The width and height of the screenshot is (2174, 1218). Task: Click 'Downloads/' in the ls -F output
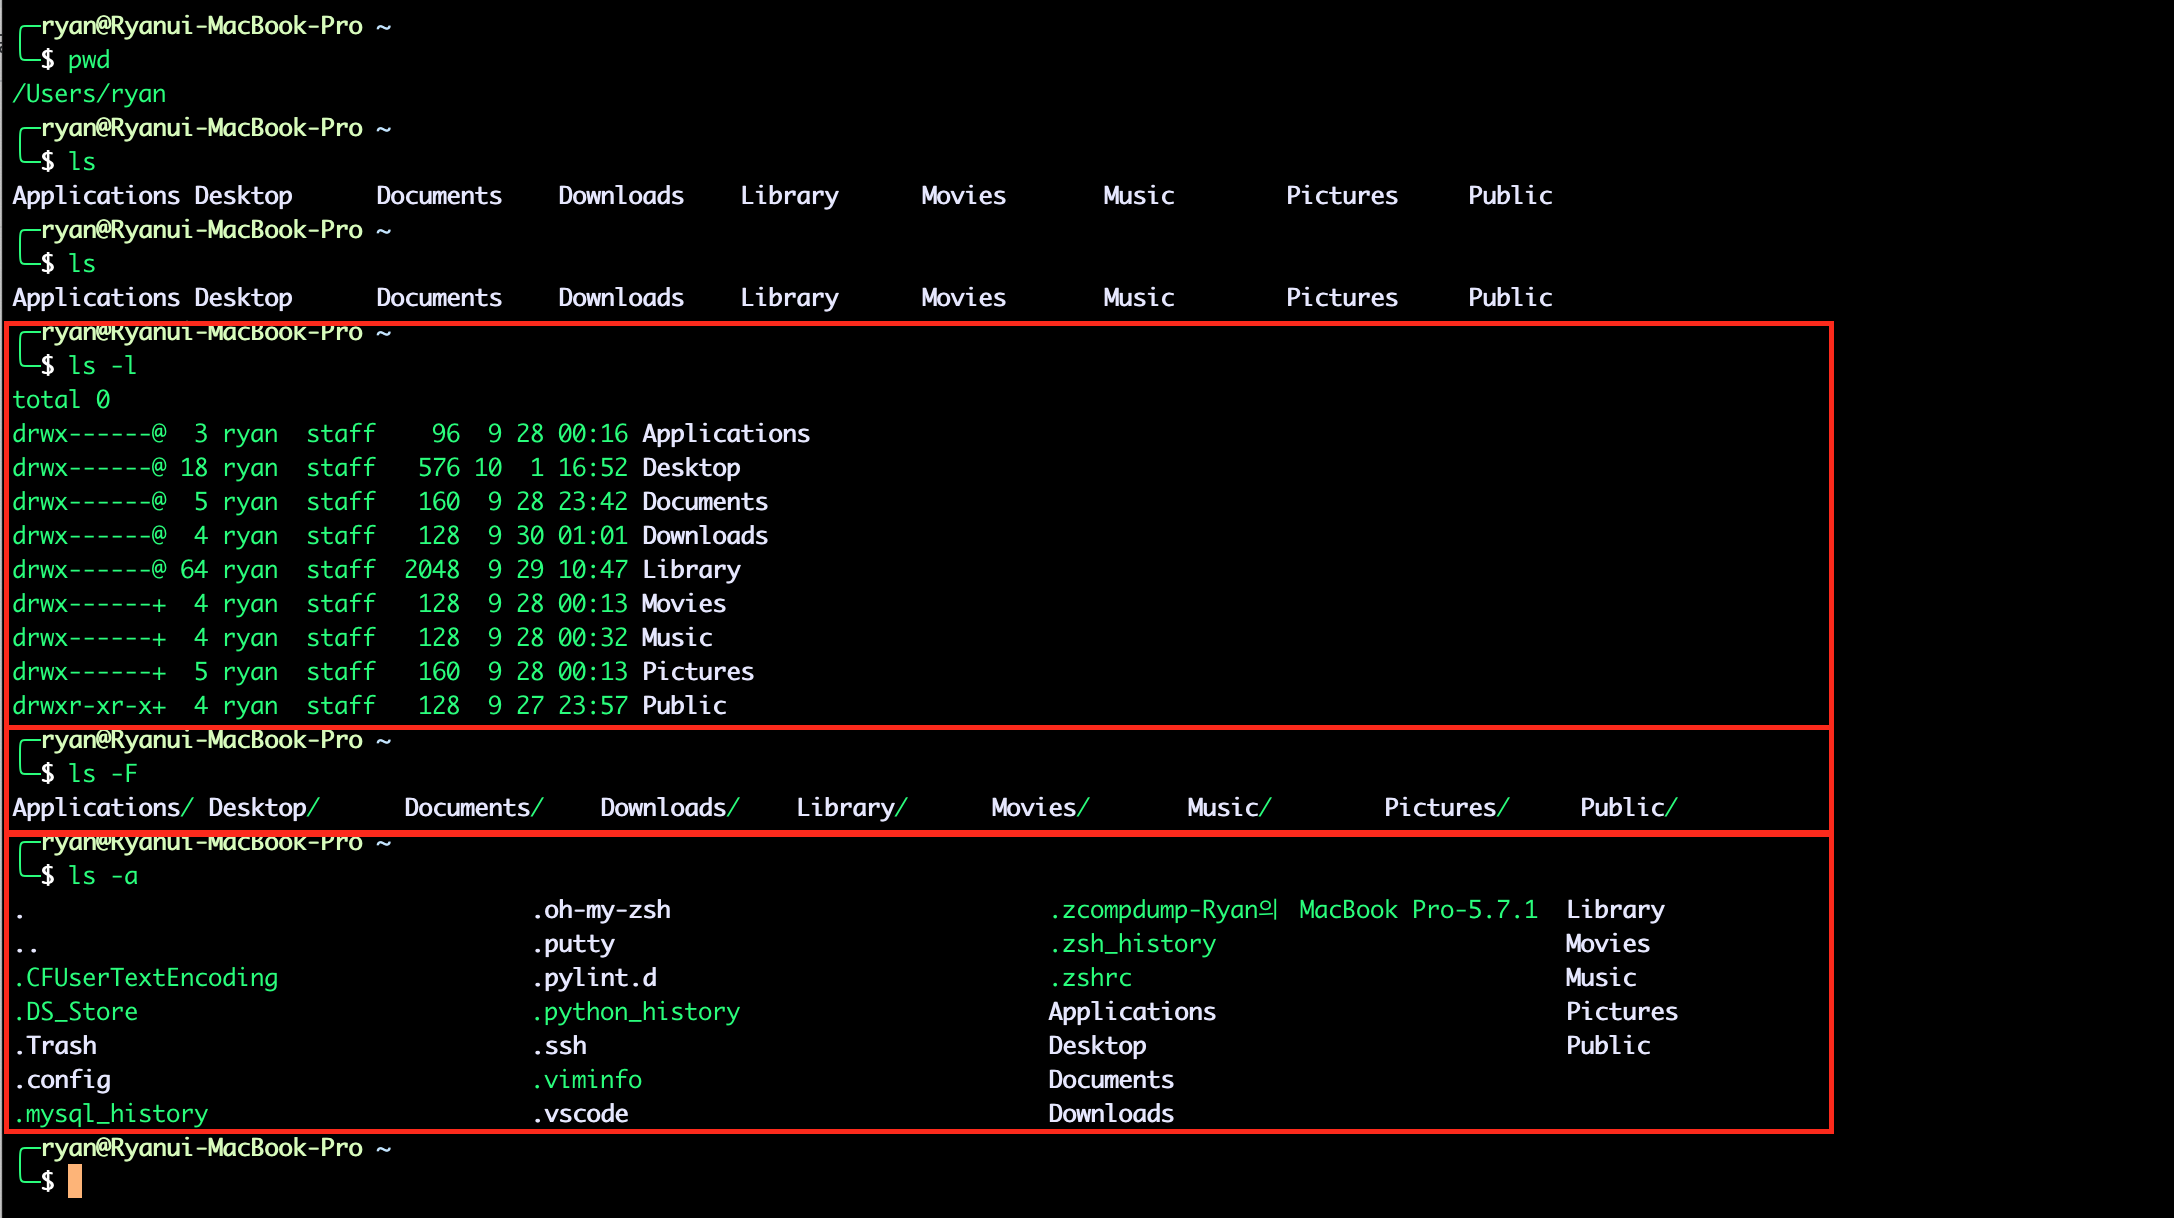pos(669,808)
